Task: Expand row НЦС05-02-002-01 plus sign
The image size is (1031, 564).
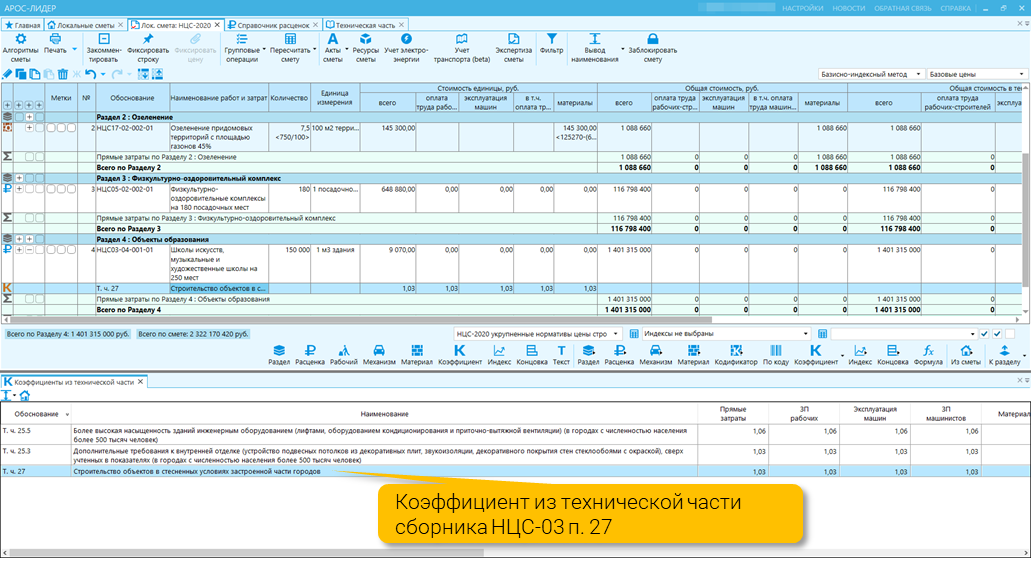Action: click(x=19, y=189)
